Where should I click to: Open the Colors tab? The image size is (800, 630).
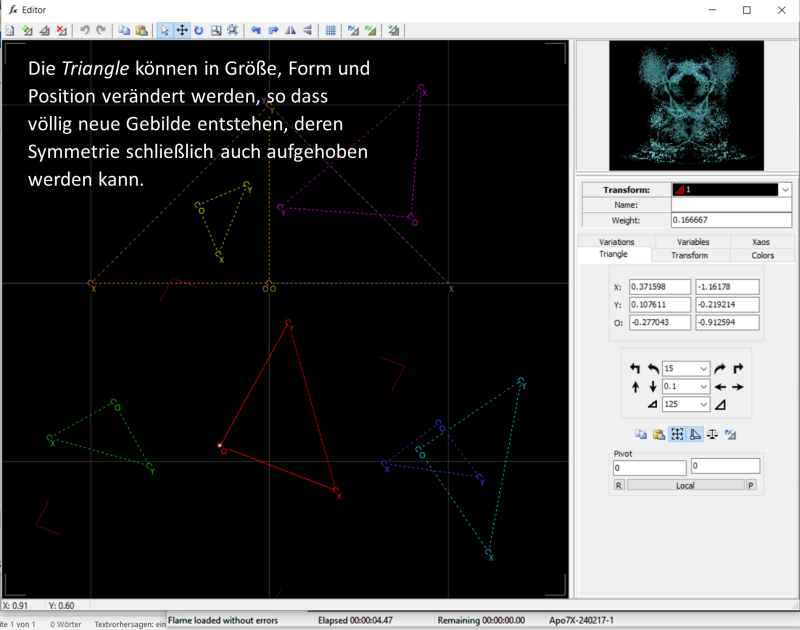coord(762,255)
